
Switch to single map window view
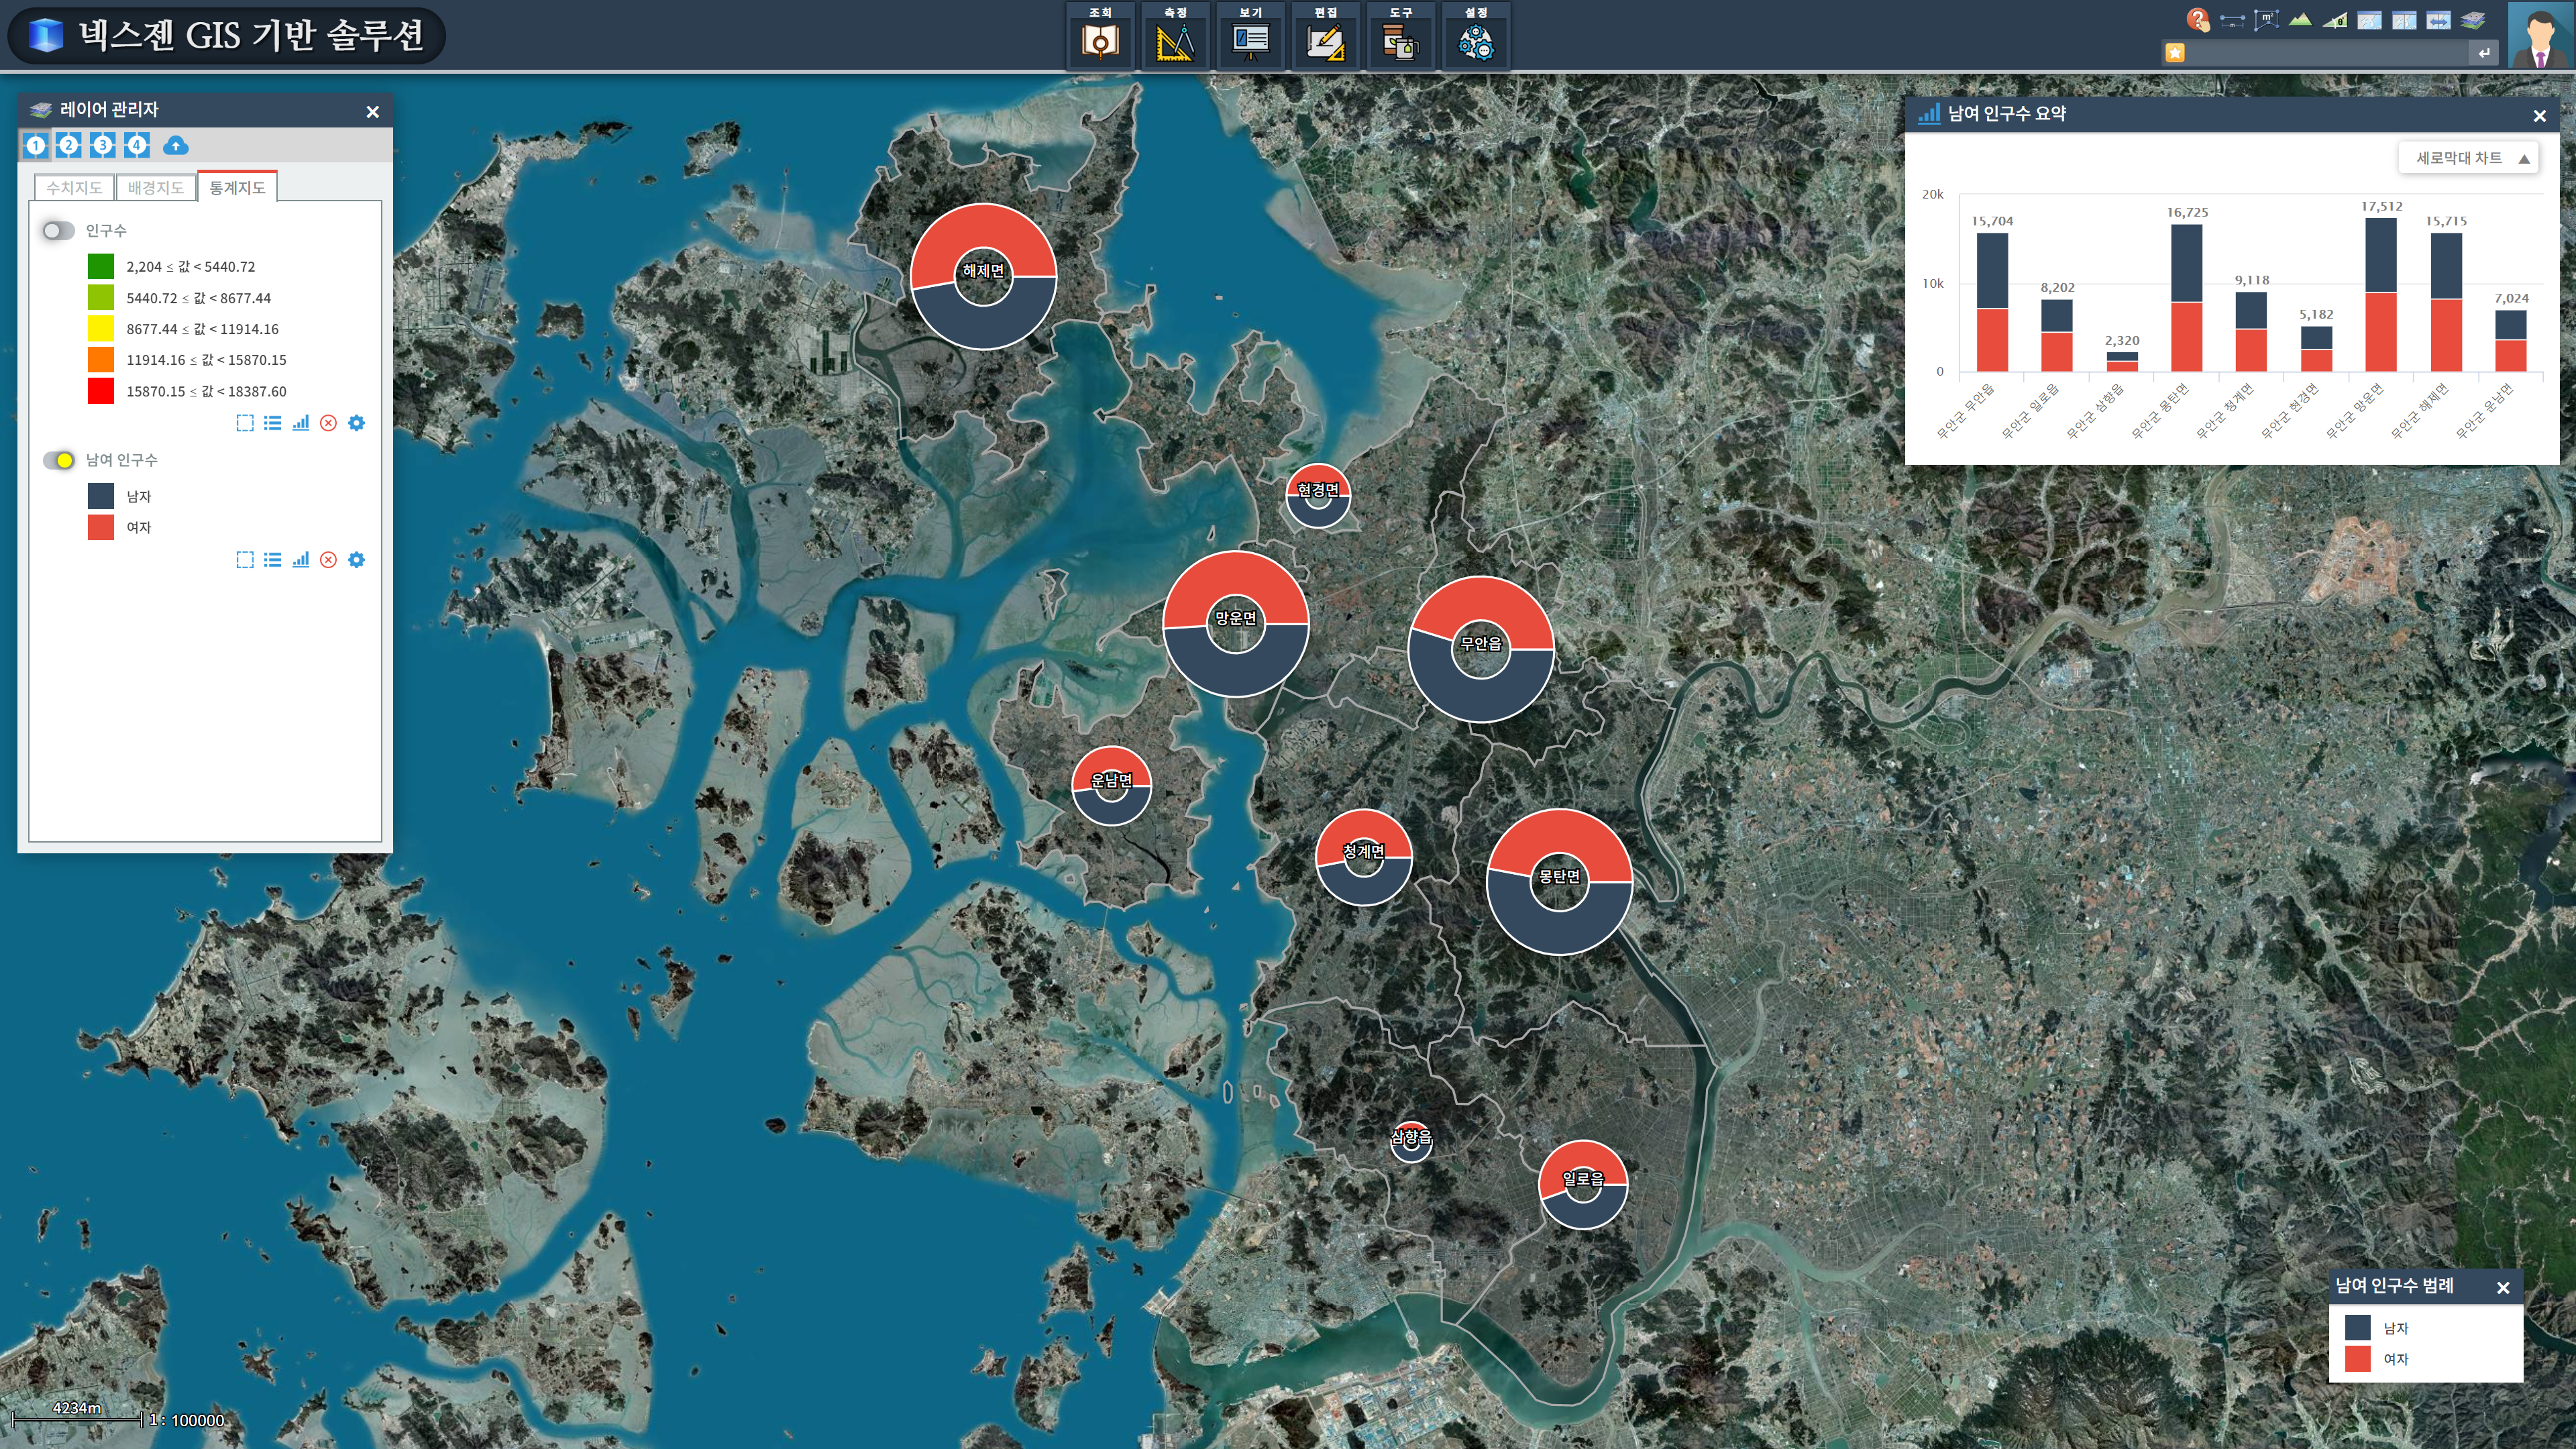(2369, 21)
